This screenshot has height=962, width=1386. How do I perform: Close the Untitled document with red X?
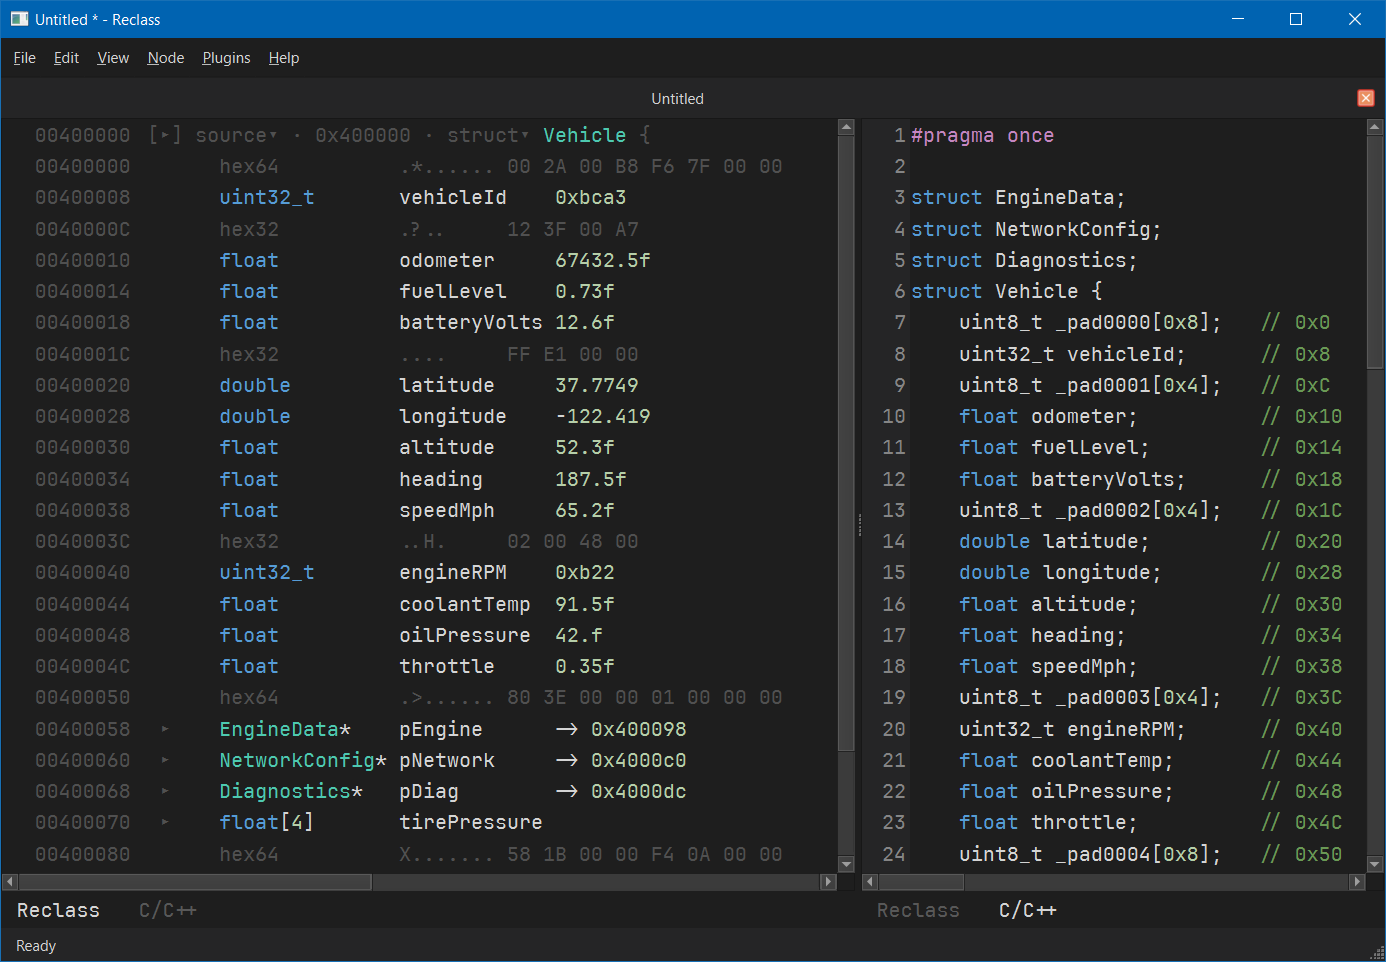[x=1365, y=98]
